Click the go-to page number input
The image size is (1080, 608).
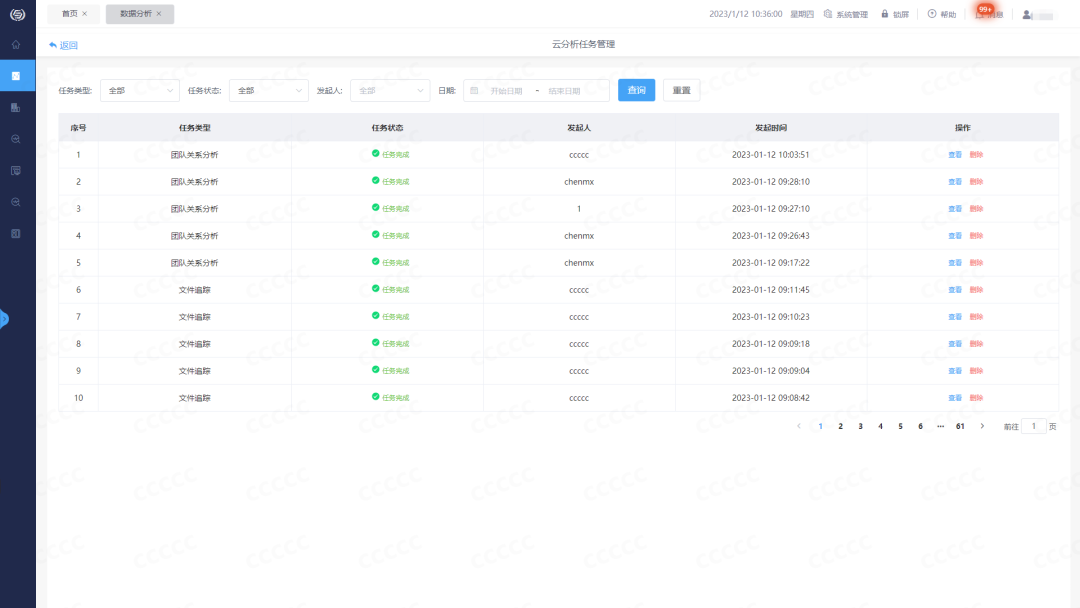click(1034, 426)
